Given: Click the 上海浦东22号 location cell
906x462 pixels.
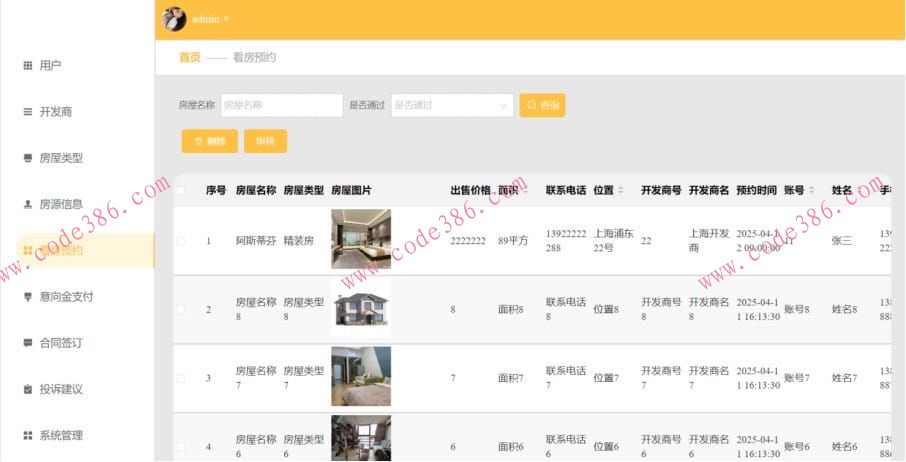Looking at the screenshot, I should click(614, 241).
